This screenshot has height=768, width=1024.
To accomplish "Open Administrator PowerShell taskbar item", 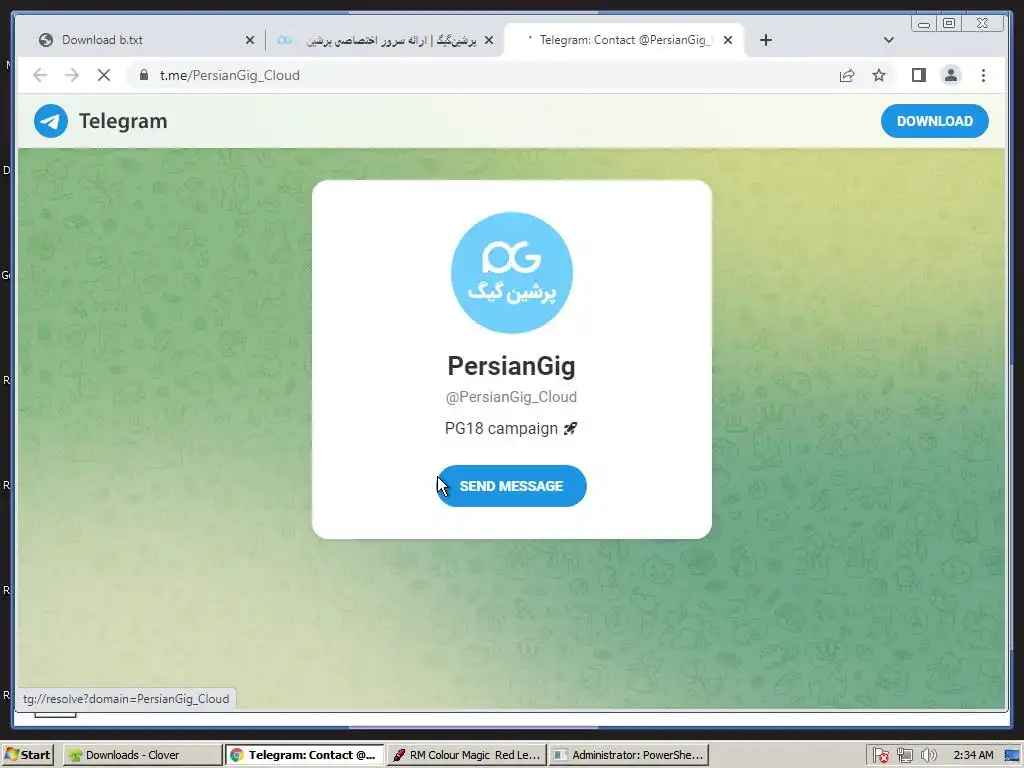I will tap(628, 755).
